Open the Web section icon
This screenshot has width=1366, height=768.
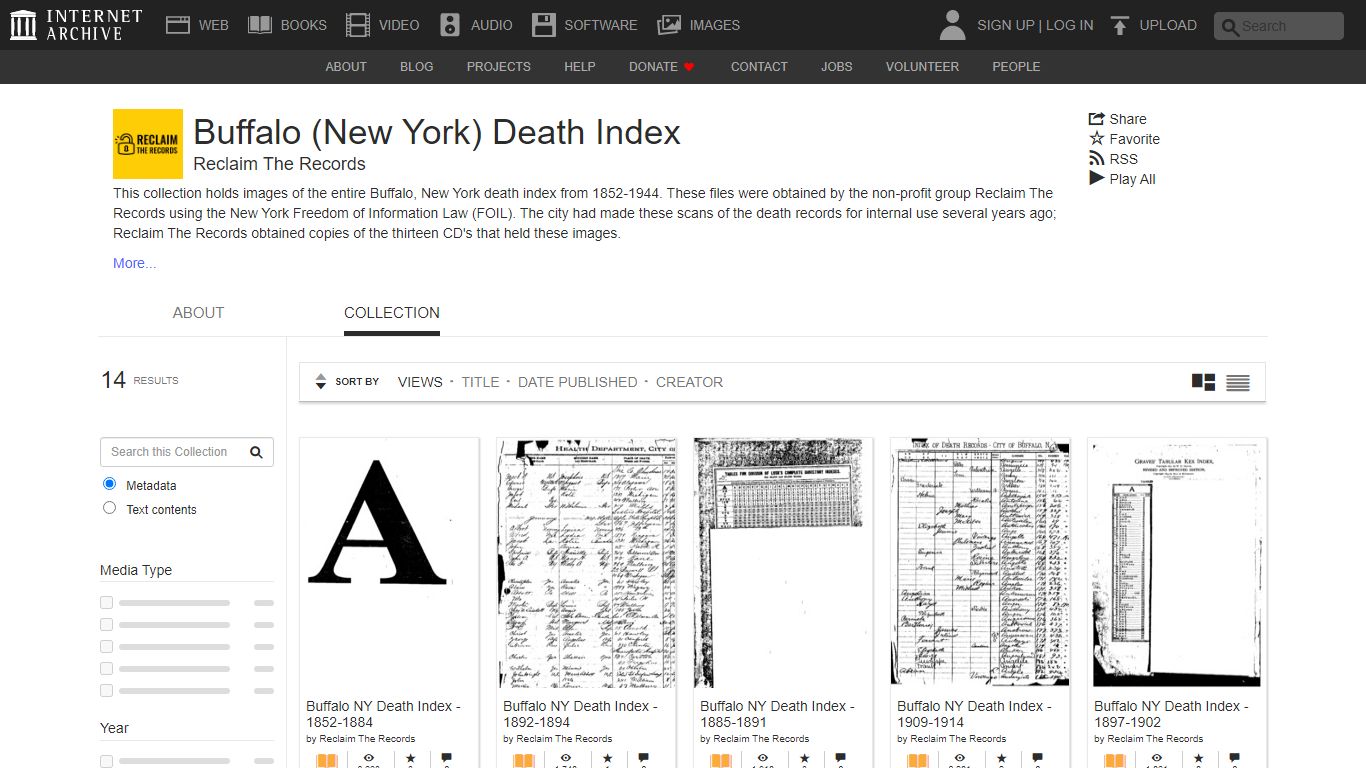178,25
